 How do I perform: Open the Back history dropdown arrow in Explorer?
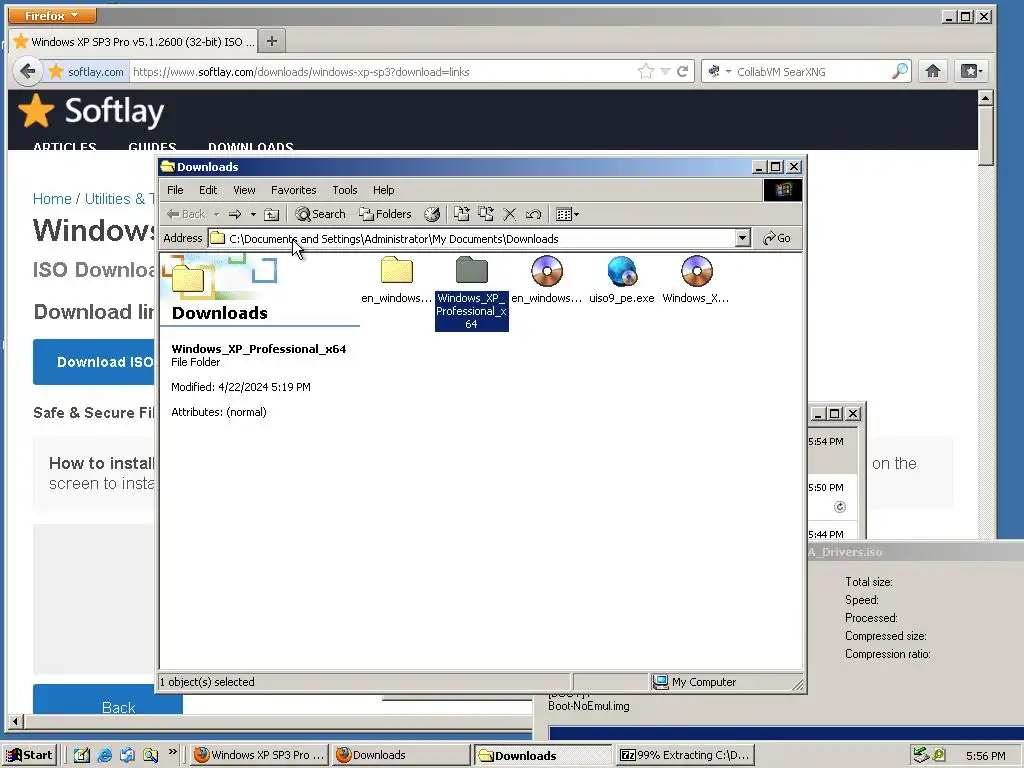pos(216,214)
